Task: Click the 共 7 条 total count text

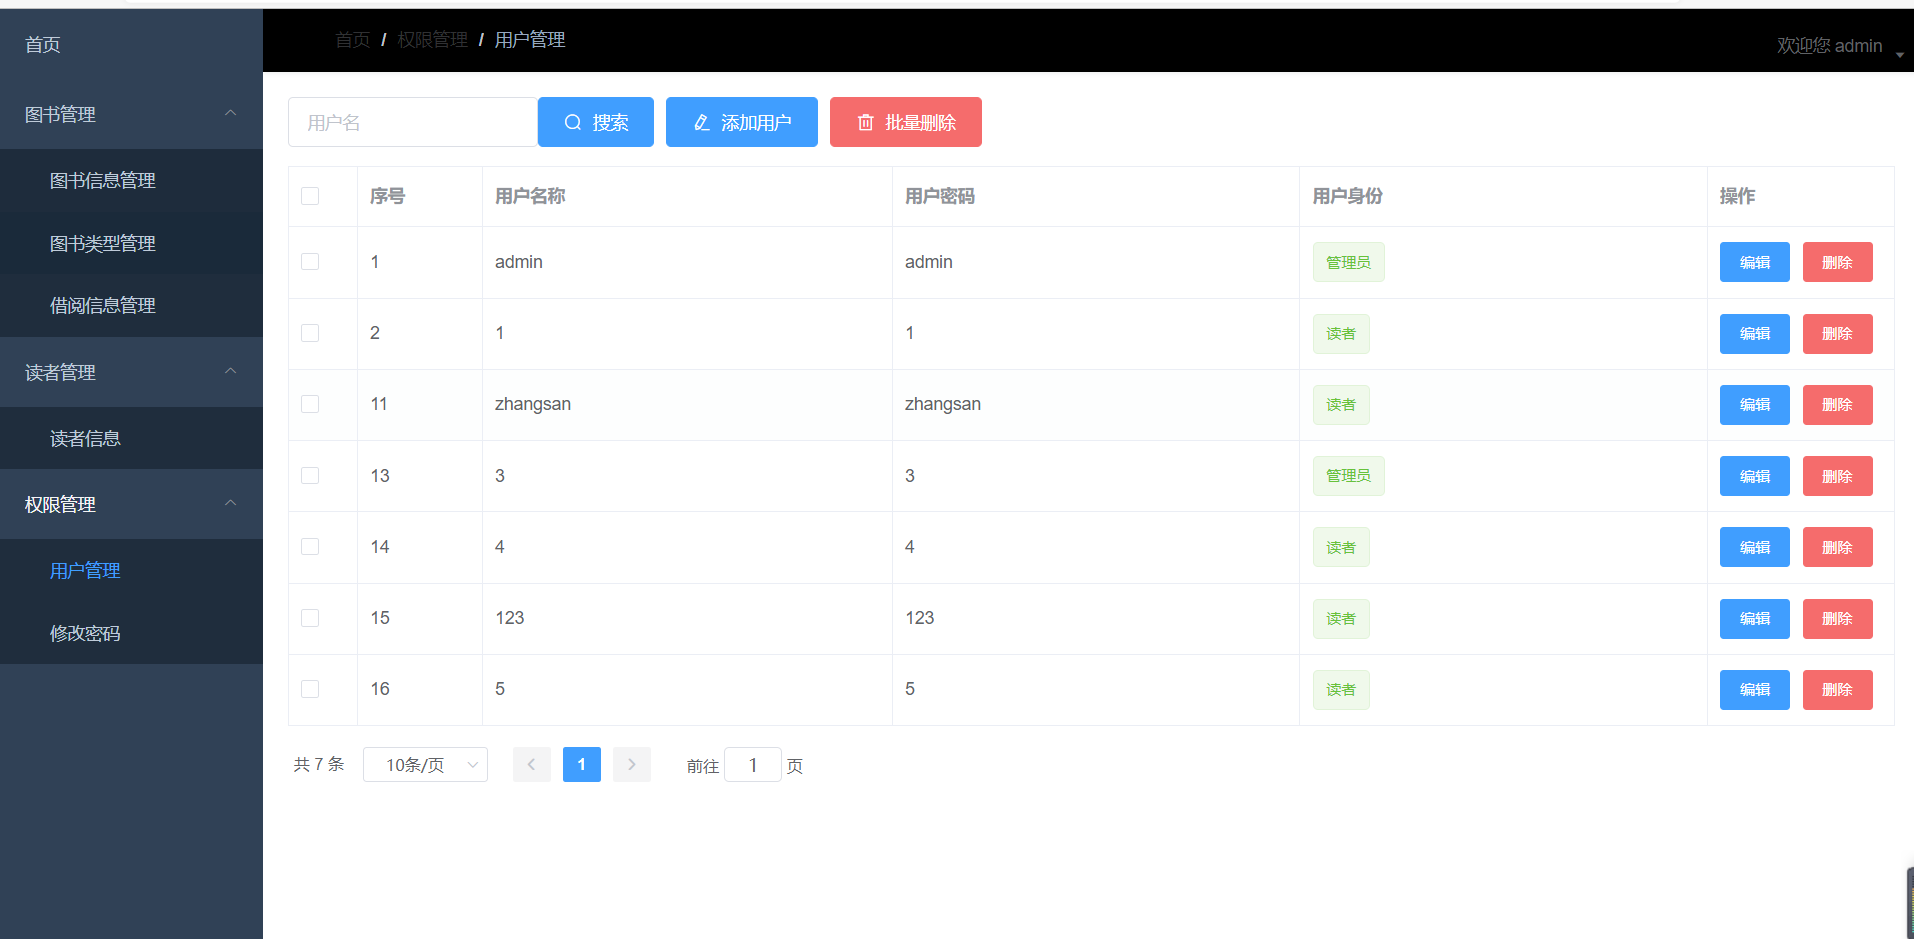Action: (x=319, y=765)
